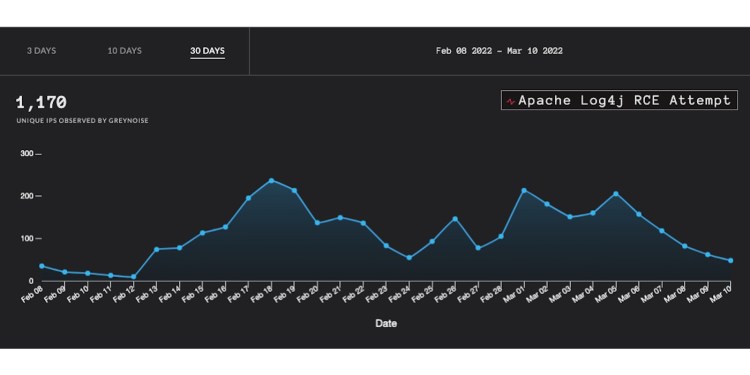This screenshot has width=750, height=375.
Task: Click the Feb 19 data point
Action: tap(294, 190)
